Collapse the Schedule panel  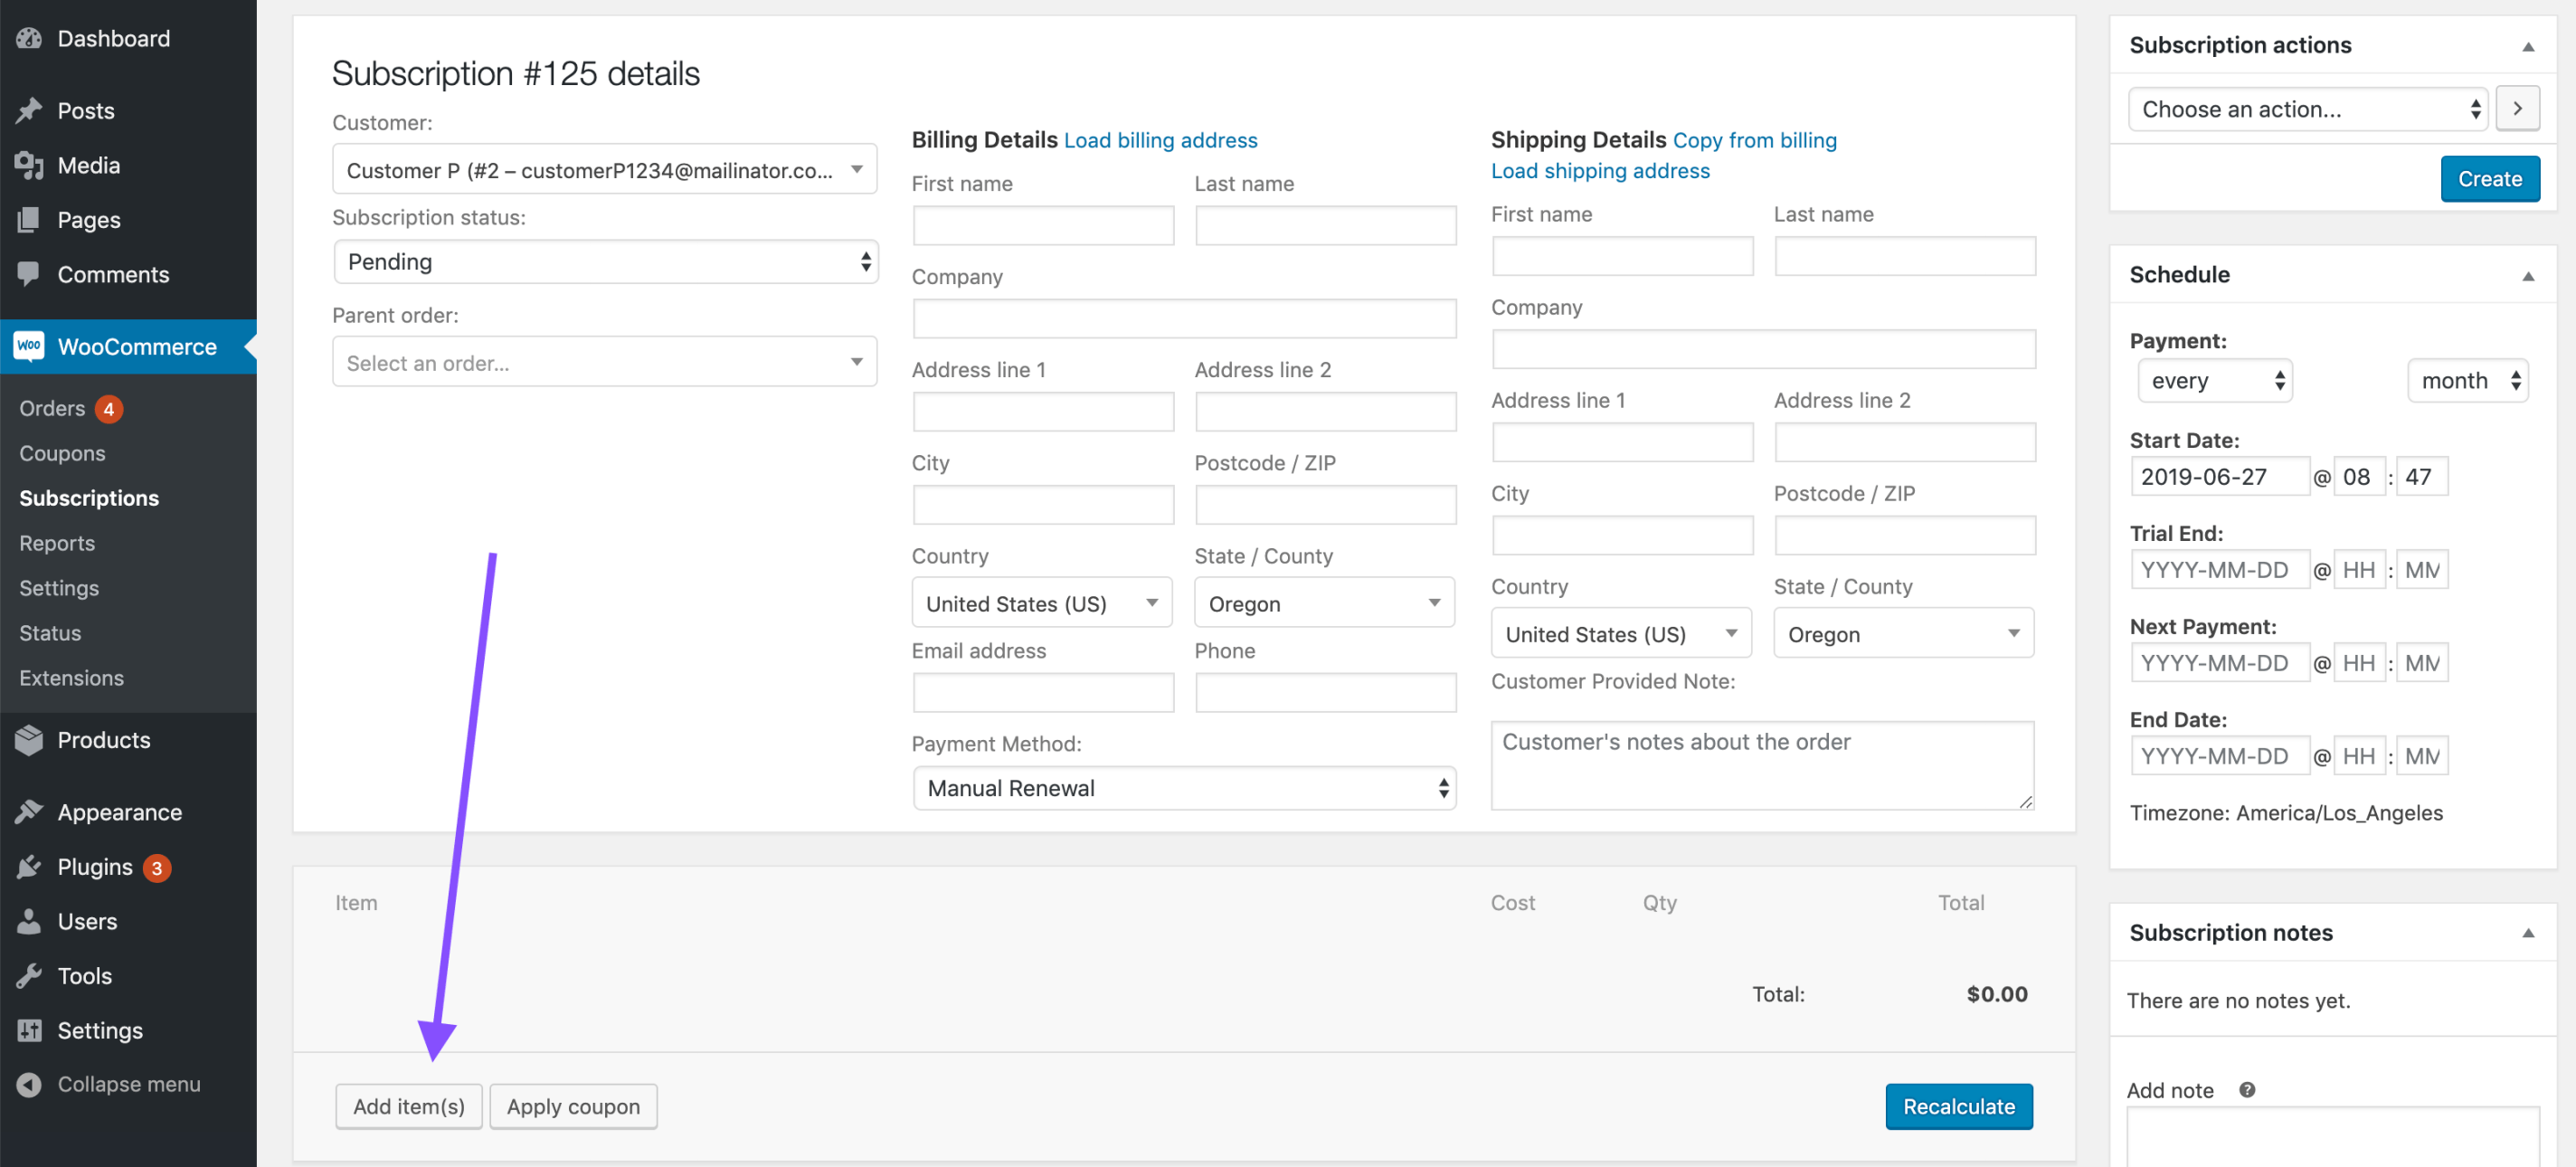(2529, 275)
